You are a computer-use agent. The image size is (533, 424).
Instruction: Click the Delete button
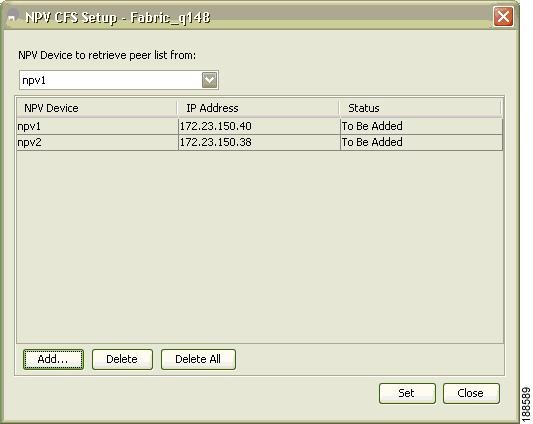tap(122, 359)
